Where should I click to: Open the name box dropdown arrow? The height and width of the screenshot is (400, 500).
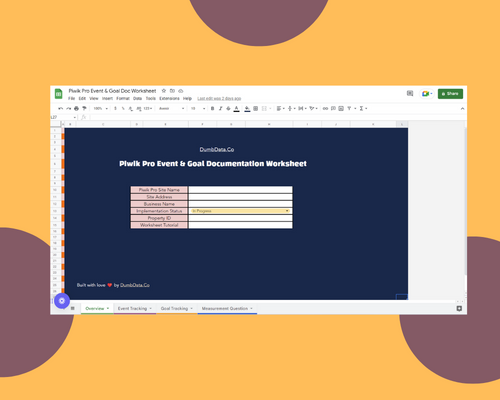[75, 117]
